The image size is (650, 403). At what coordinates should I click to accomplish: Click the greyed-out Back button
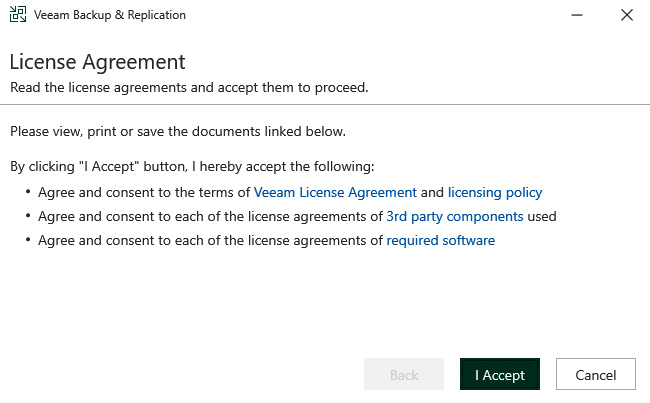point(404,374)
